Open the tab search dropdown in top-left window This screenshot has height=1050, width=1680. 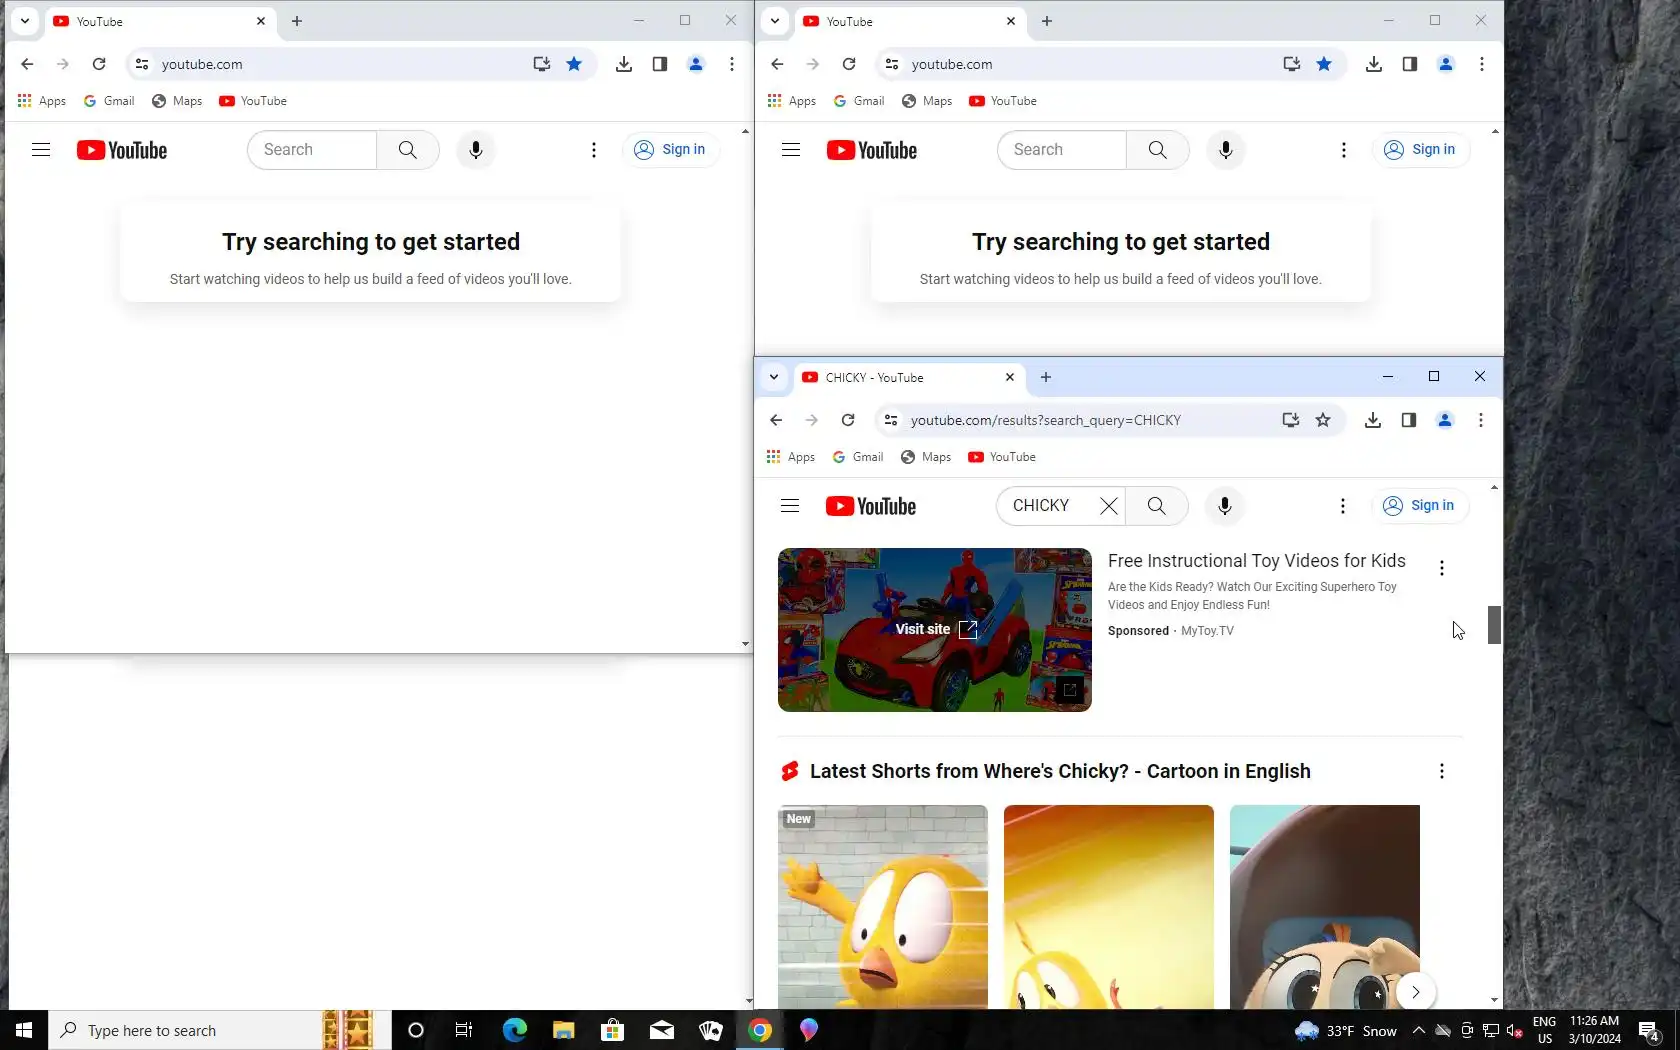tap(25, 21)
